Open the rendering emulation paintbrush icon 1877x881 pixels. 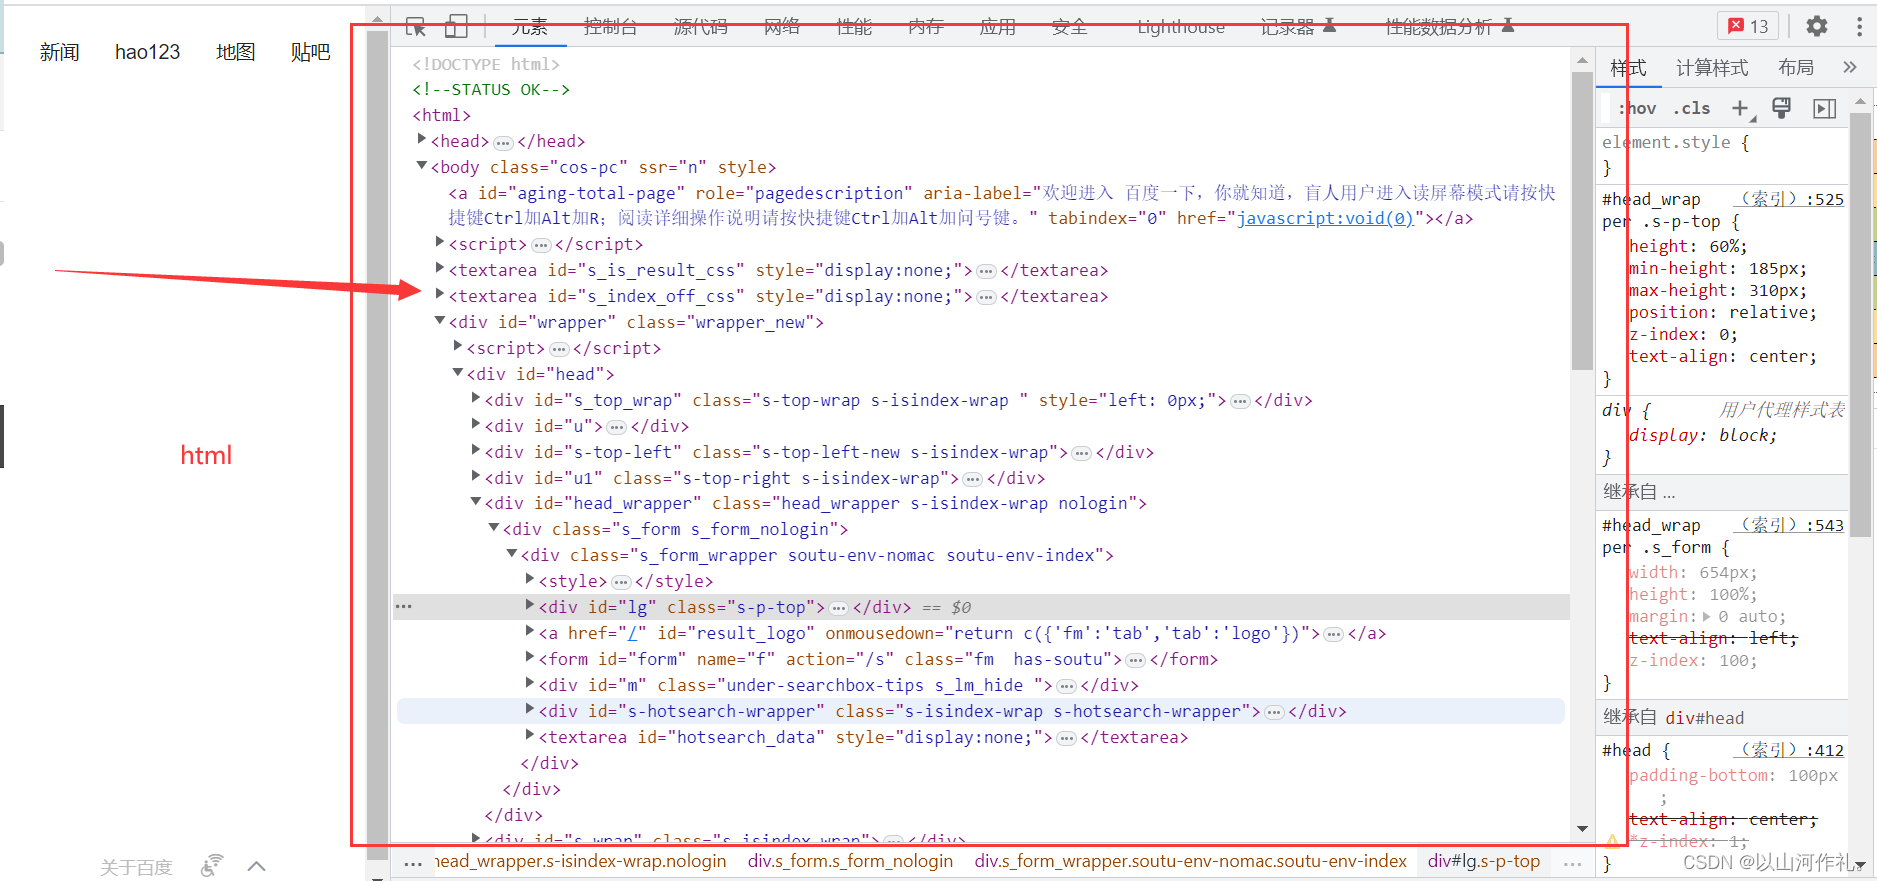point(1781,108)
